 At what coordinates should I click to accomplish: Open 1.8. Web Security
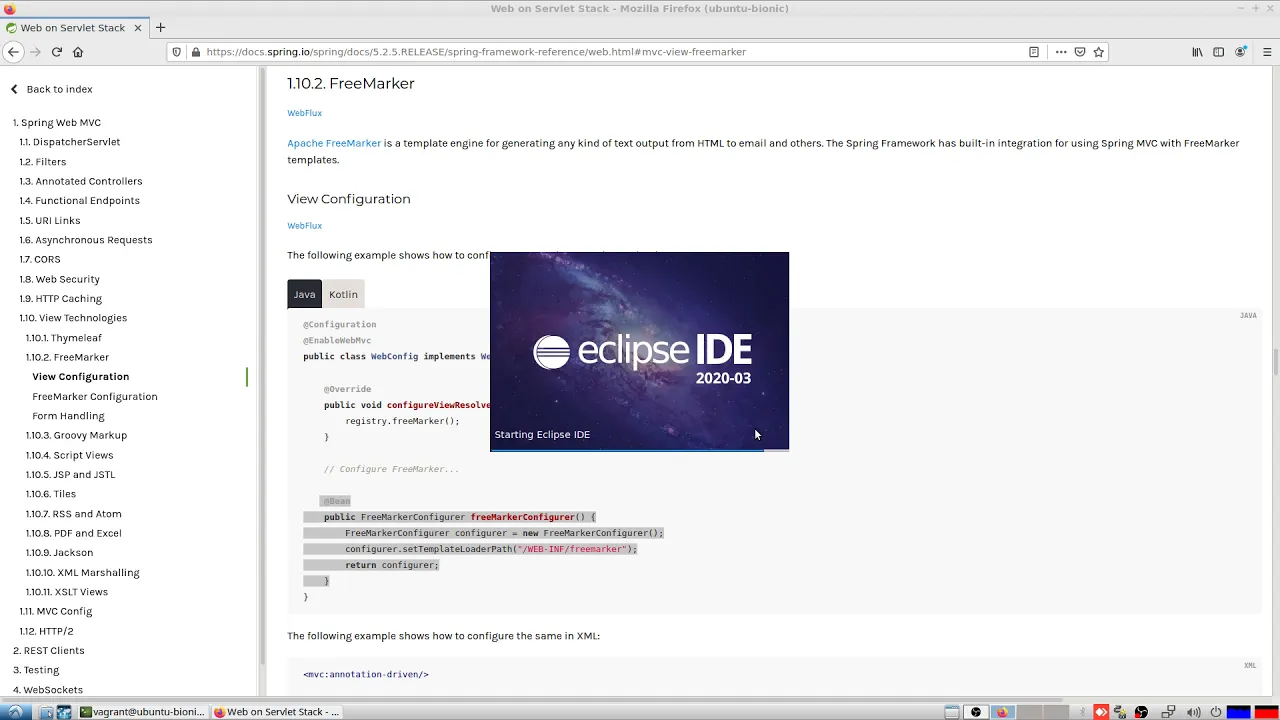click(60, 279)
